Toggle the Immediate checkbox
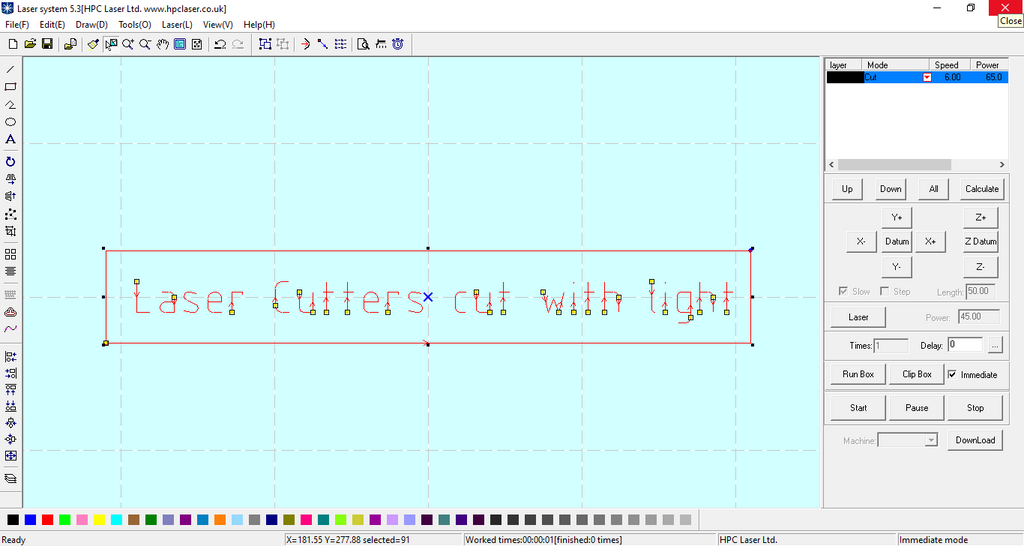This screenshot has width=1024, height=546. click(x=952, y=375)
